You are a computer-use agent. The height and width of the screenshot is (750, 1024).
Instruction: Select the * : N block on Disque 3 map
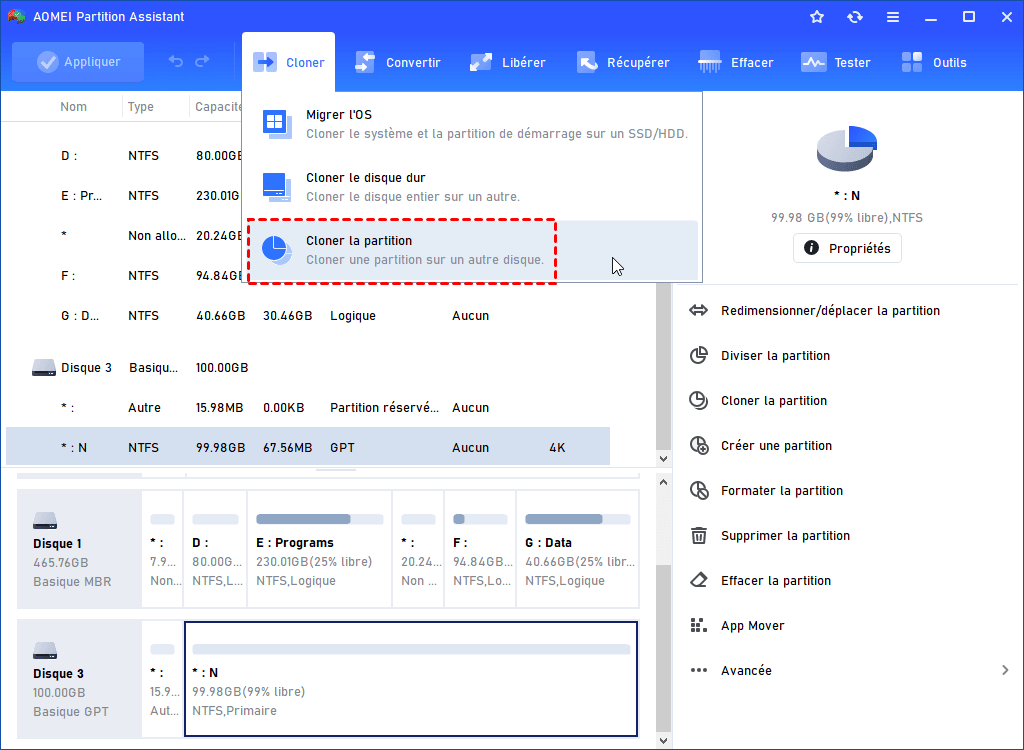click(411, 679)
